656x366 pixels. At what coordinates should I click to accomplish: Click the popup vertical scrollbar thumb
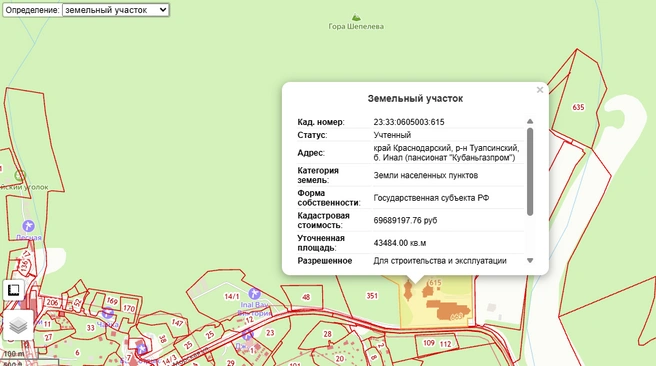click(530, 171)
